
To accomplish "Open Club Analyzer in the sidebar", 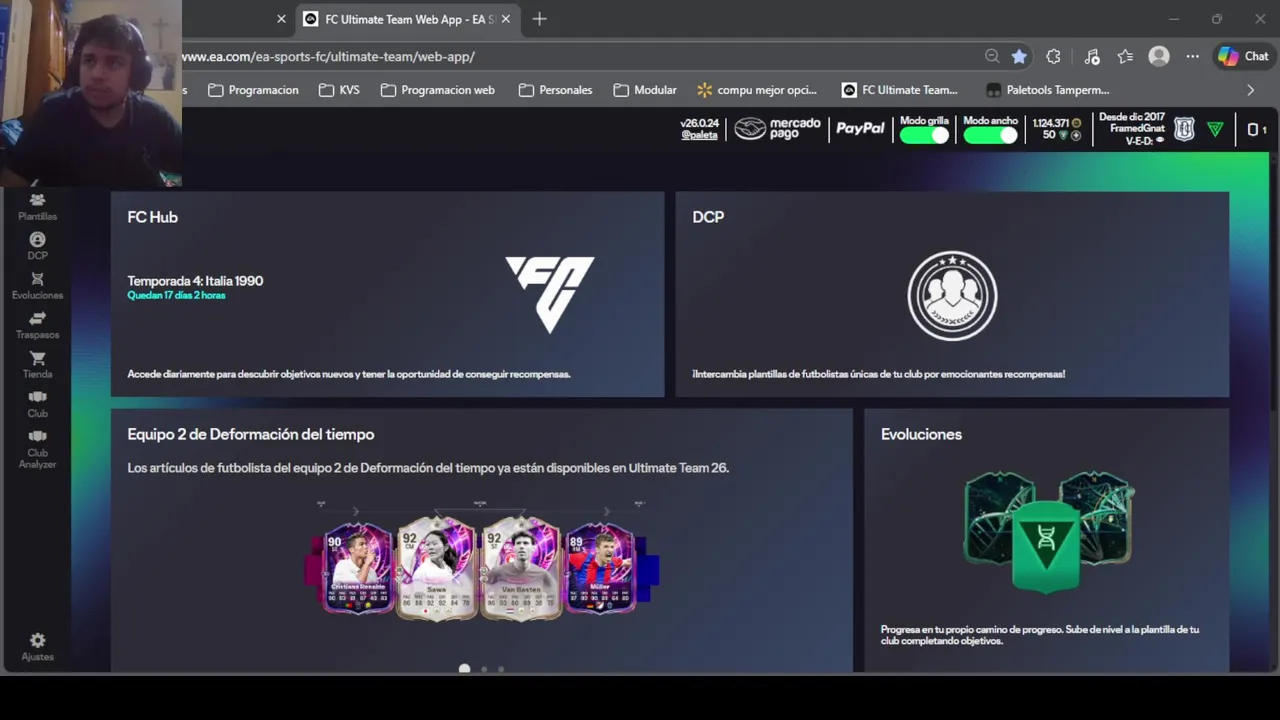I will pos(37,451).
